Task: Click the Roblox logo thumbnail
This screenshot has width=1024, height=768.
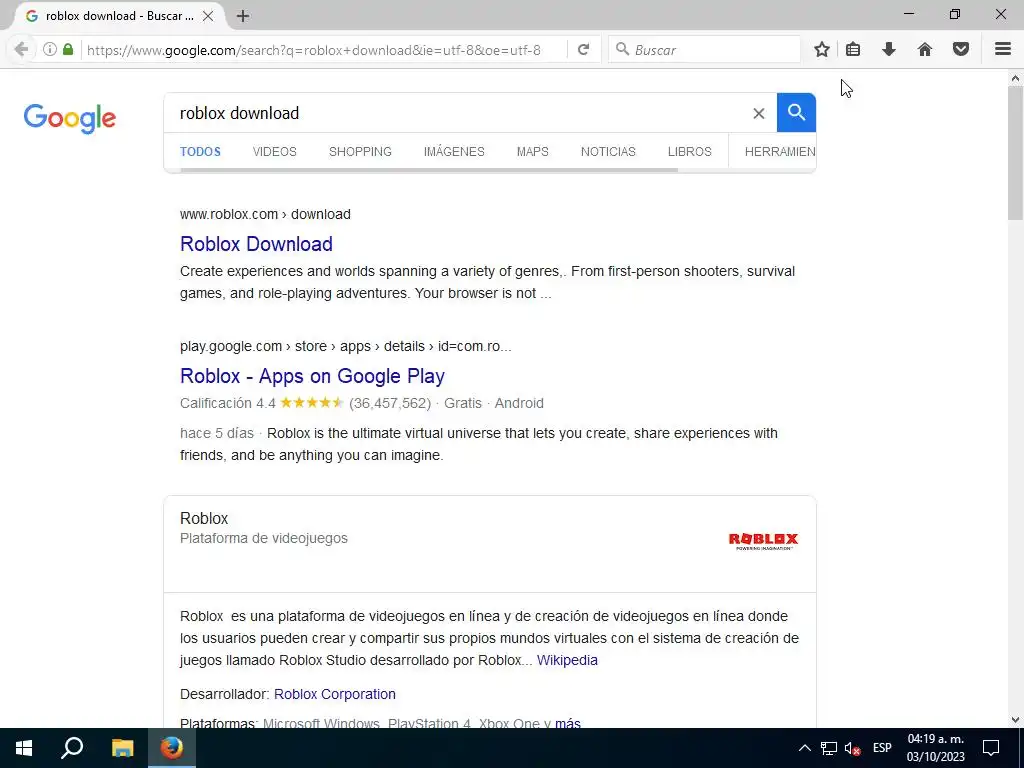Action: click(x=763, y=541)
